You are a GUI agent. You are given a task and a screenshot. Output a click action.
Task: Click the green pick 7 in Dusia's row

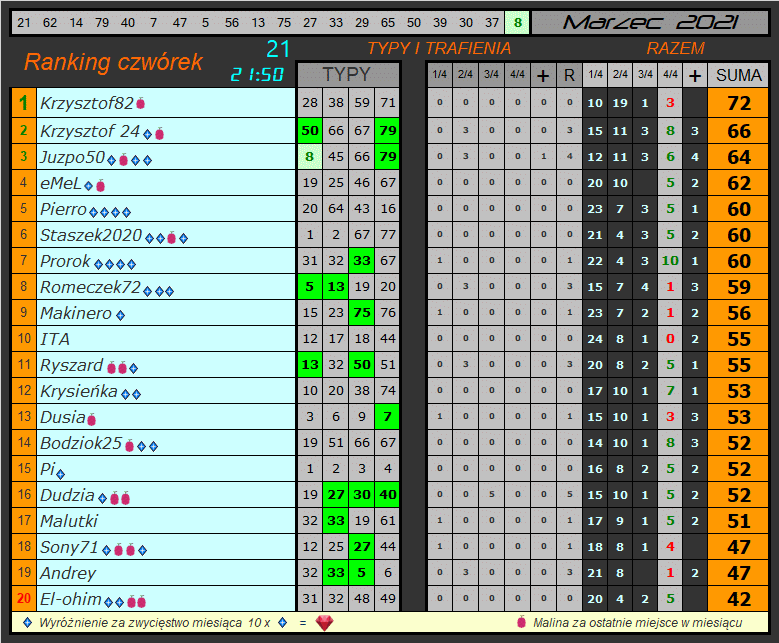tap(388, 417)
